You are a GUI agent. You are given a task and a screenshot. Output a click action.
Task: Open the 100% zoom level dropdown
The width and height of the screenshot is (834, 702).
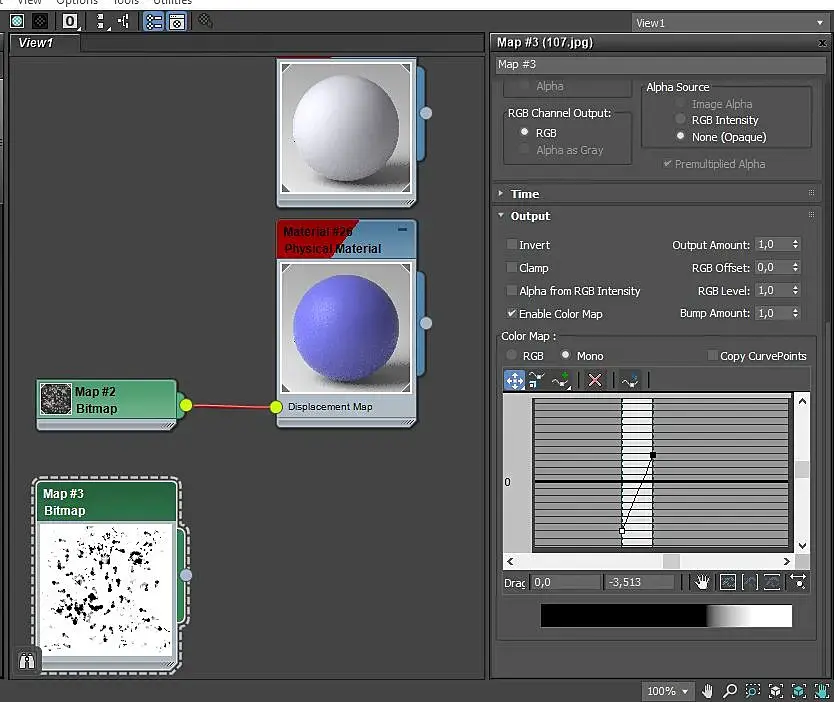pos(668,691)
